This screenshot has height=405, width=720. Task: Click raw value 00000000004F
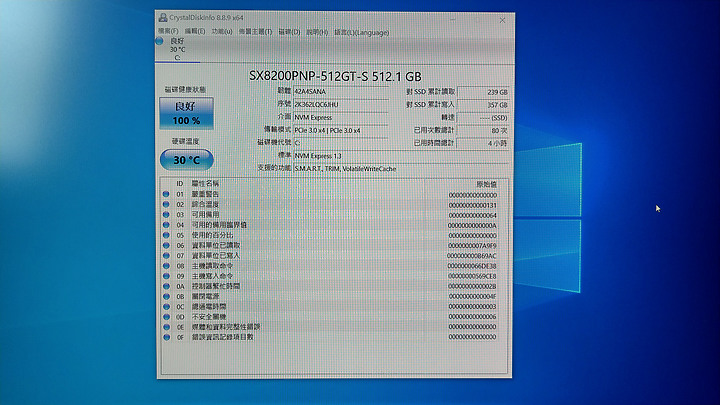click(x=472, y=296)
